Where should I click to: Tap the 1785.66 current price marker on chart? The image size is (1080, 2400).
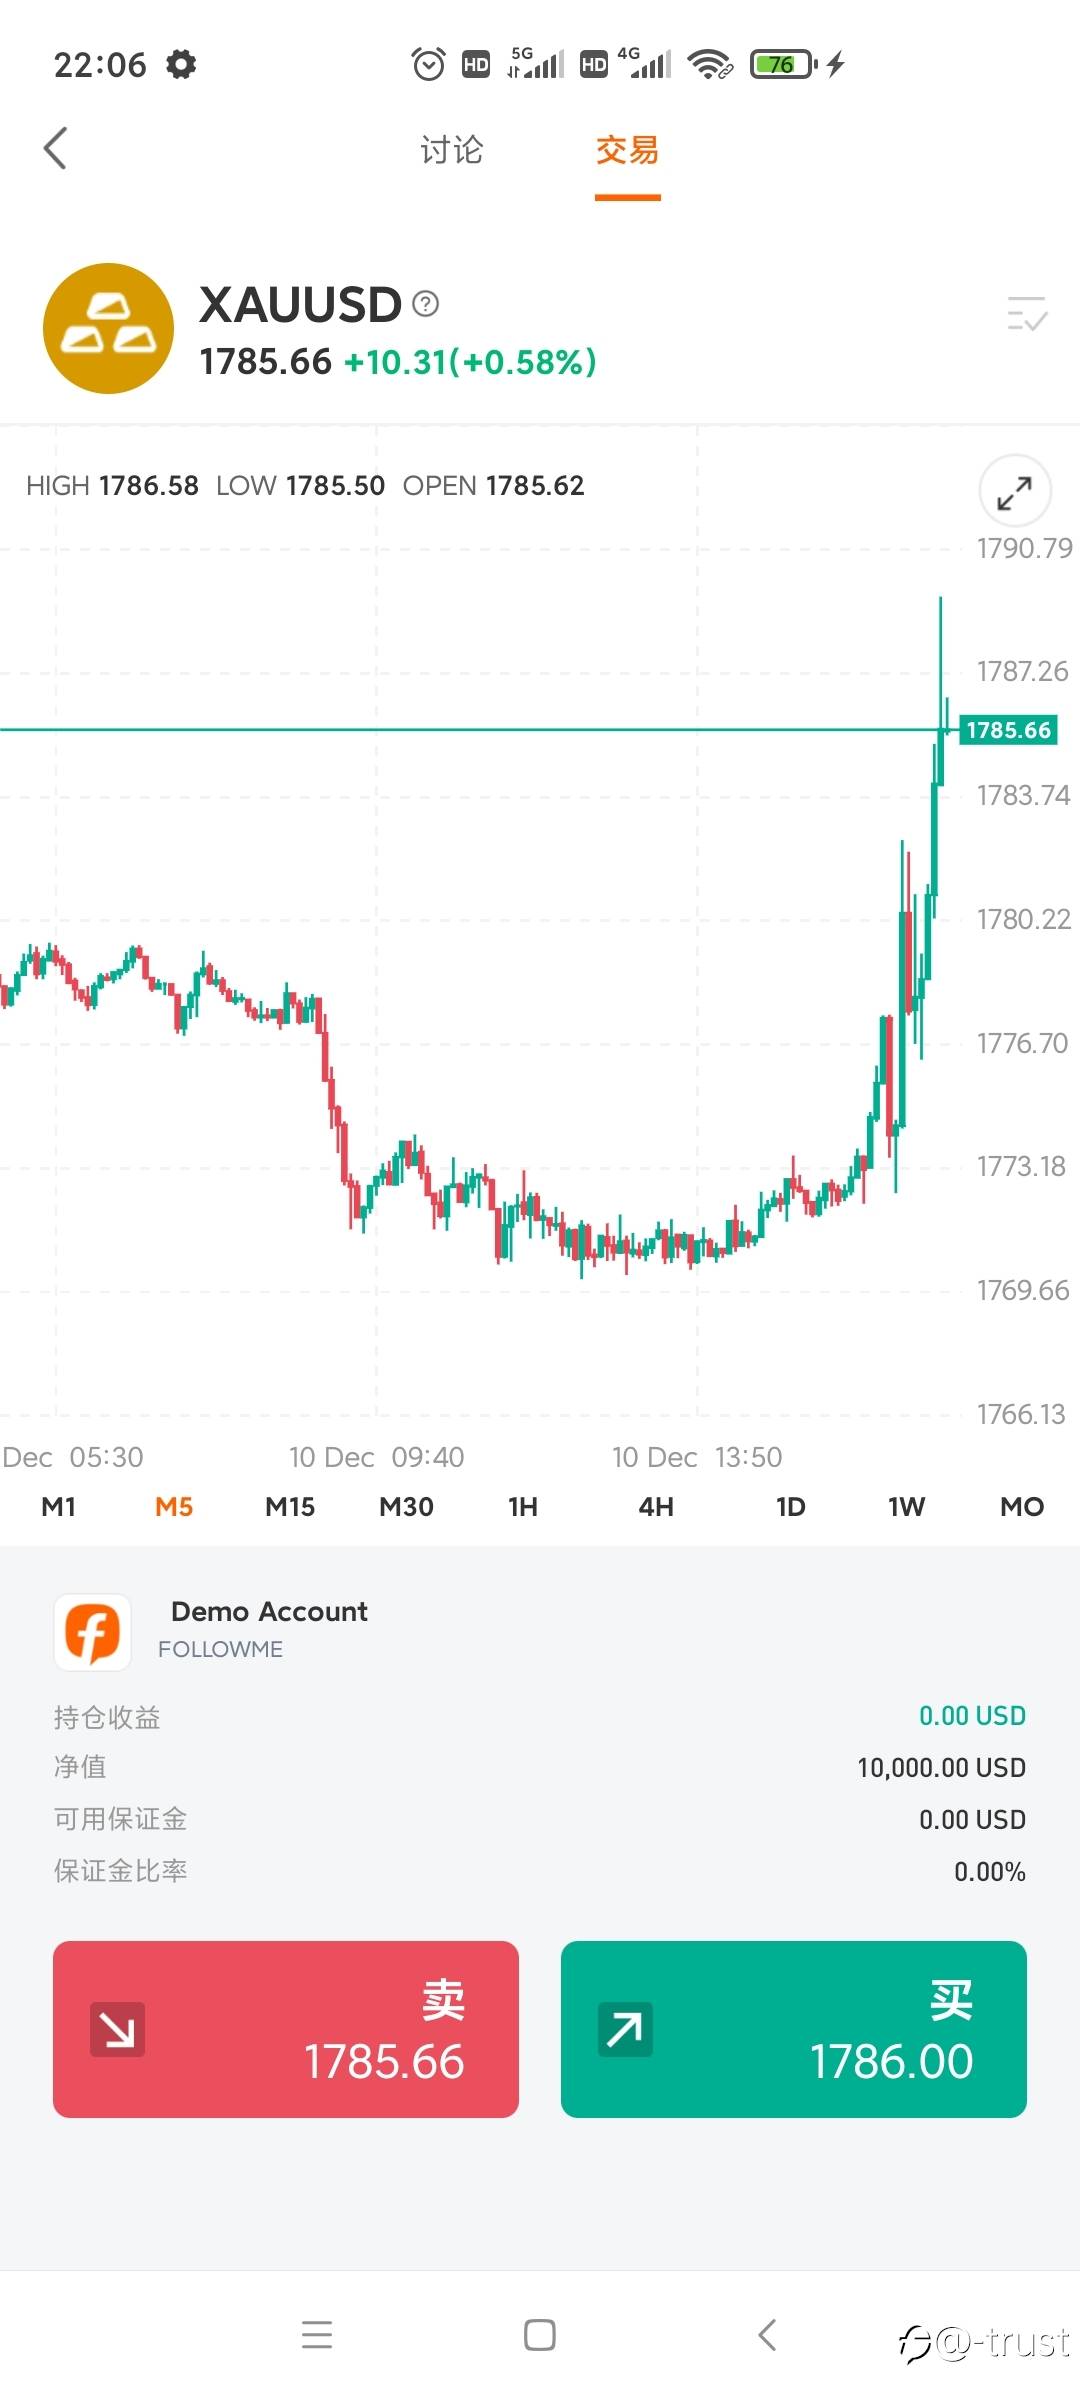coord(1008,730)
